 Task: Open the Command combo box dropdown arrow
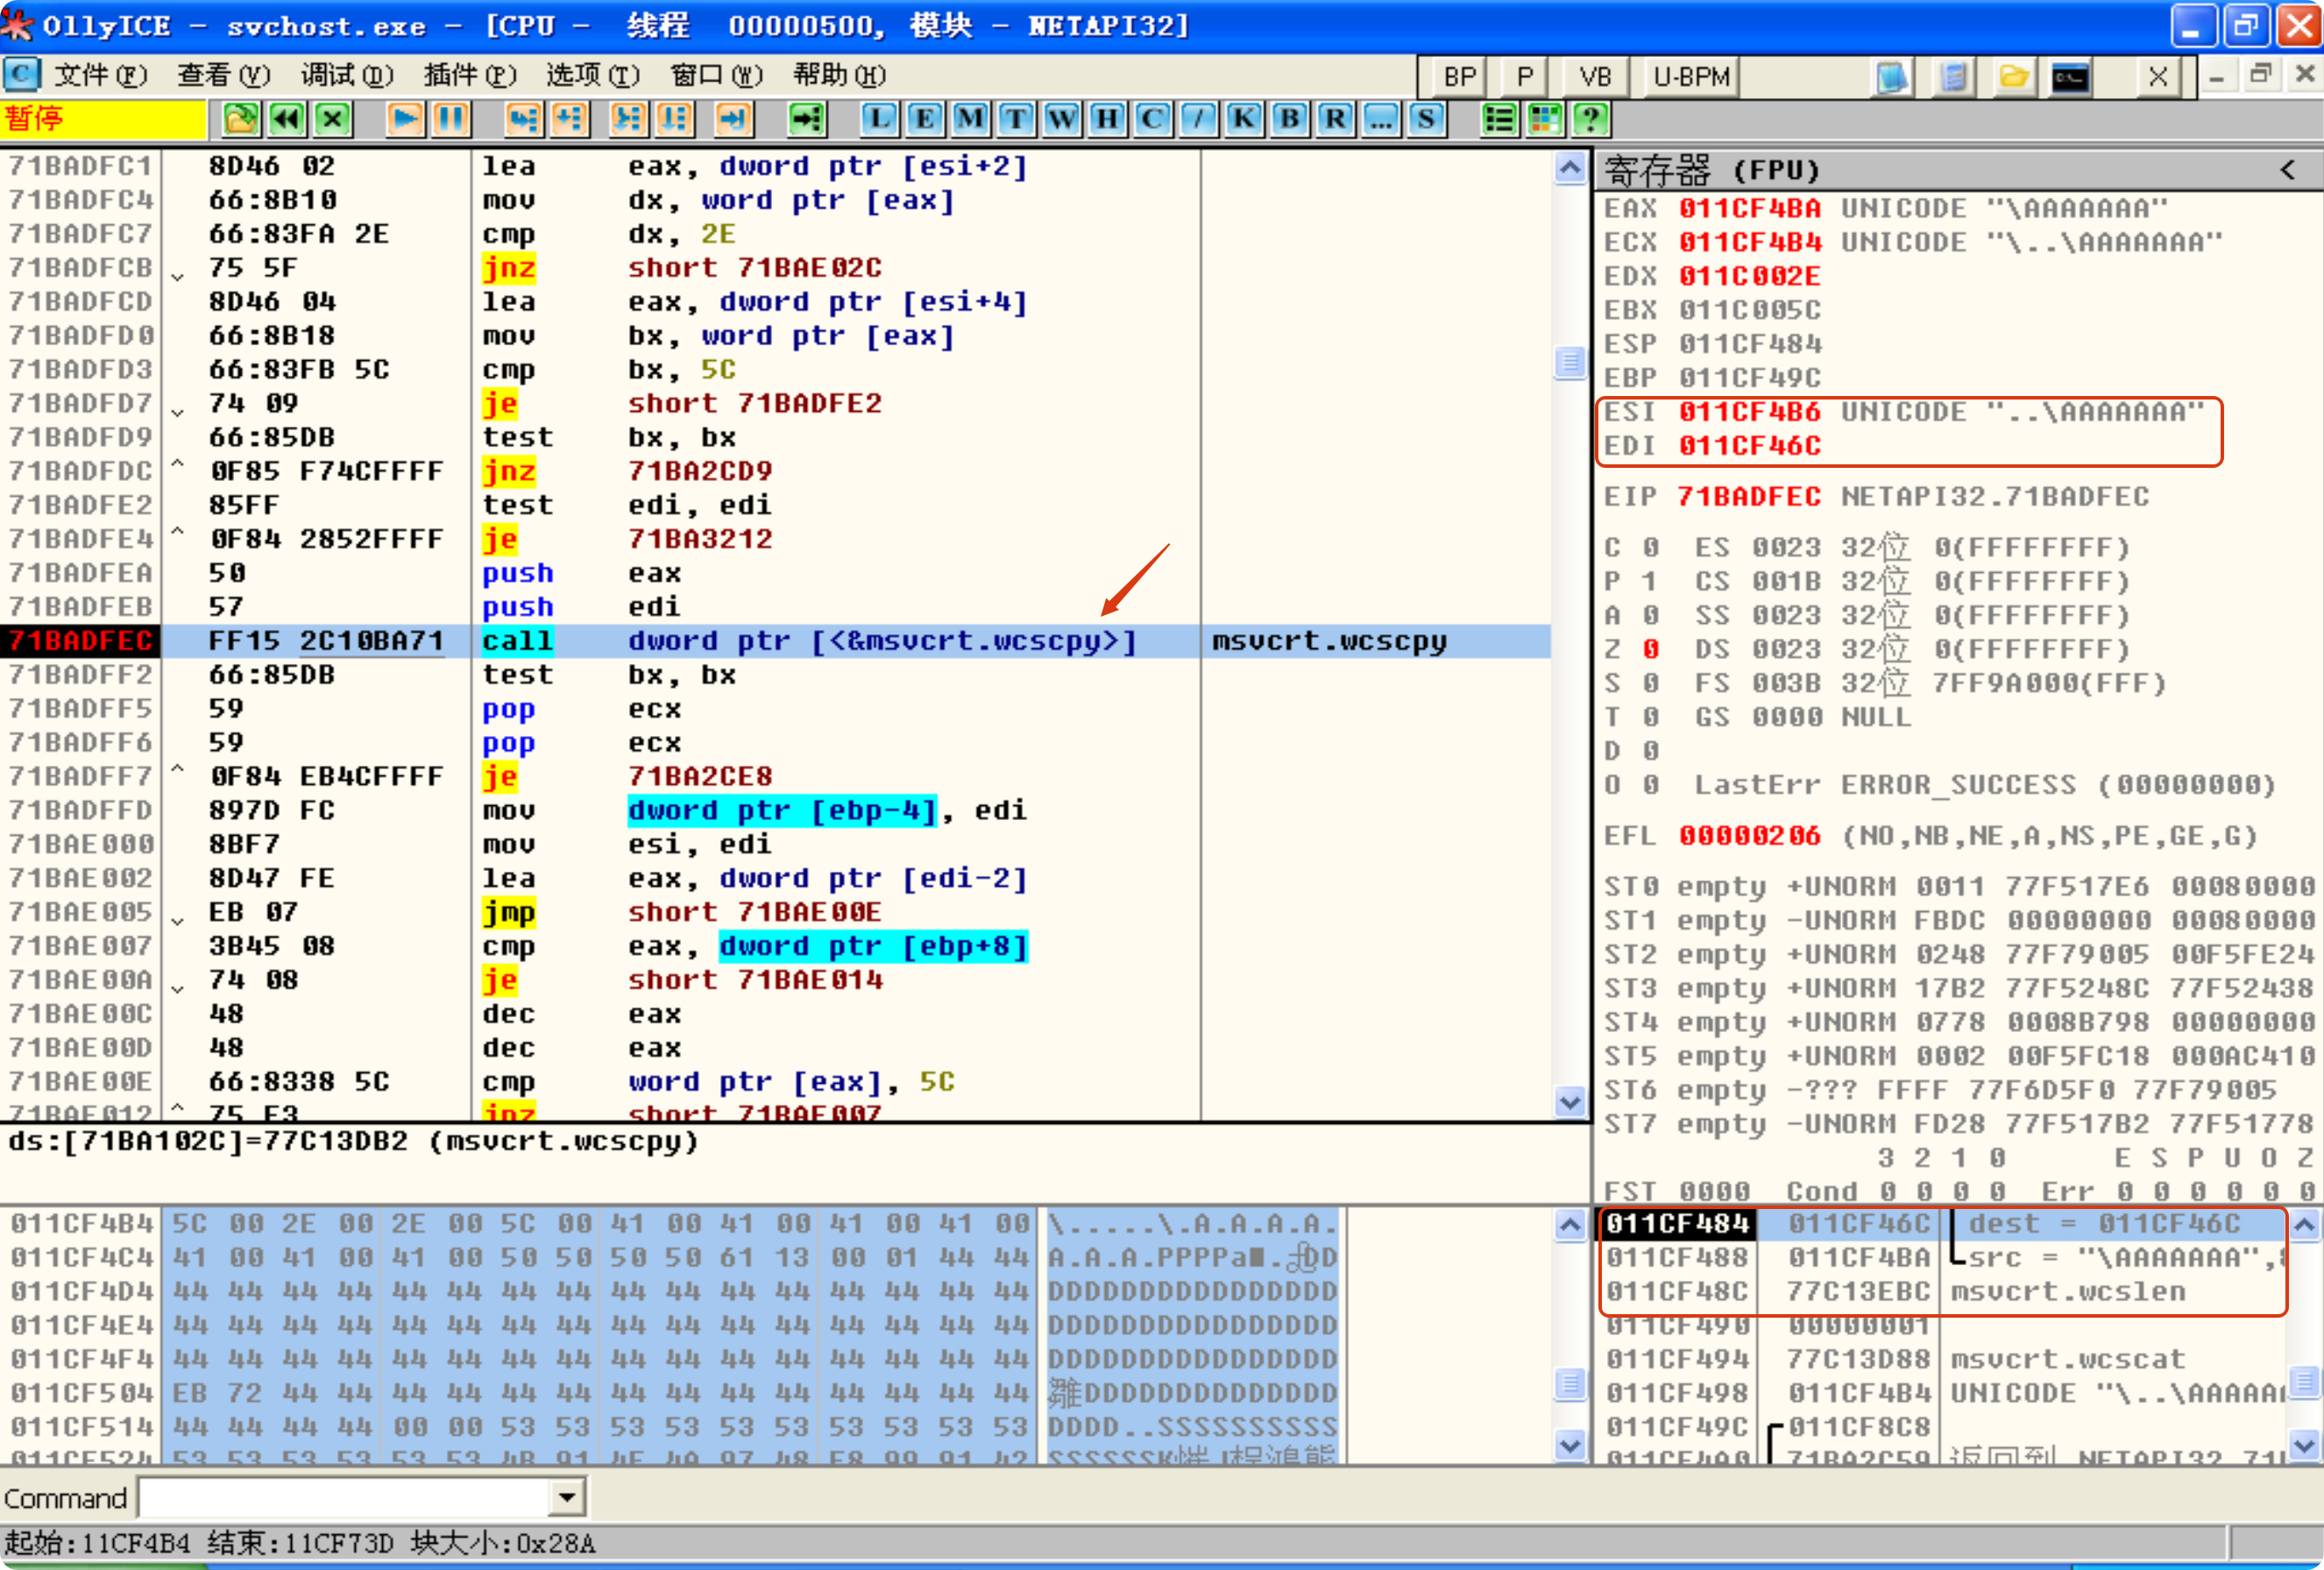[567, 1497]
